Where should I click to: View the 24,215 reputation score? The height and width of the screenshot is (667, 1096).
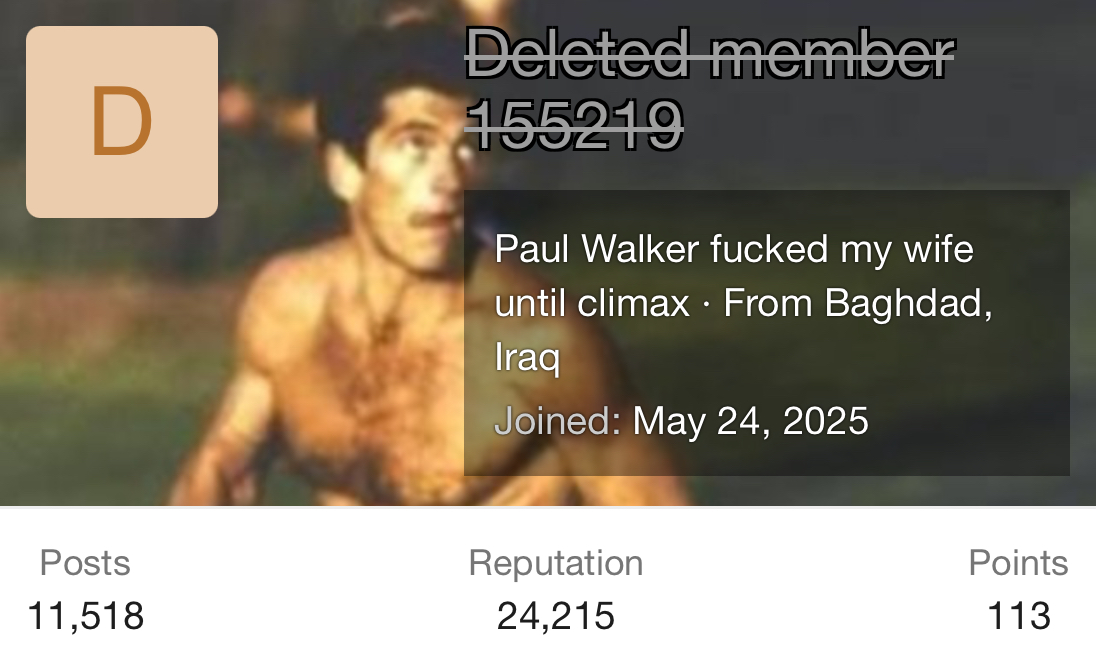[556, 616]
